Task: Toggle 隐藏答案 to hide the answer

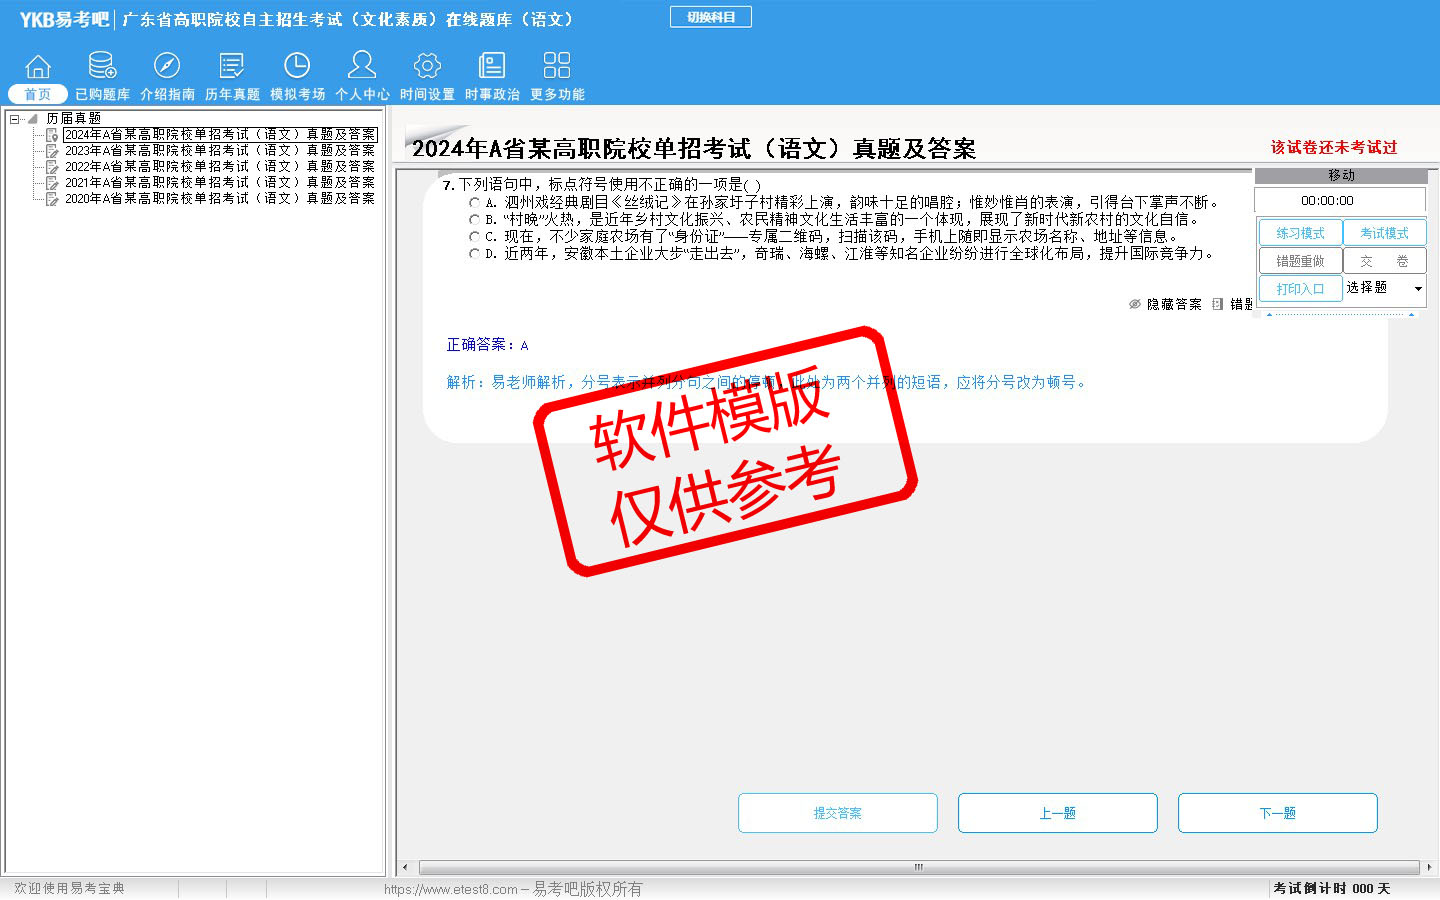Action: (1165, 304)
